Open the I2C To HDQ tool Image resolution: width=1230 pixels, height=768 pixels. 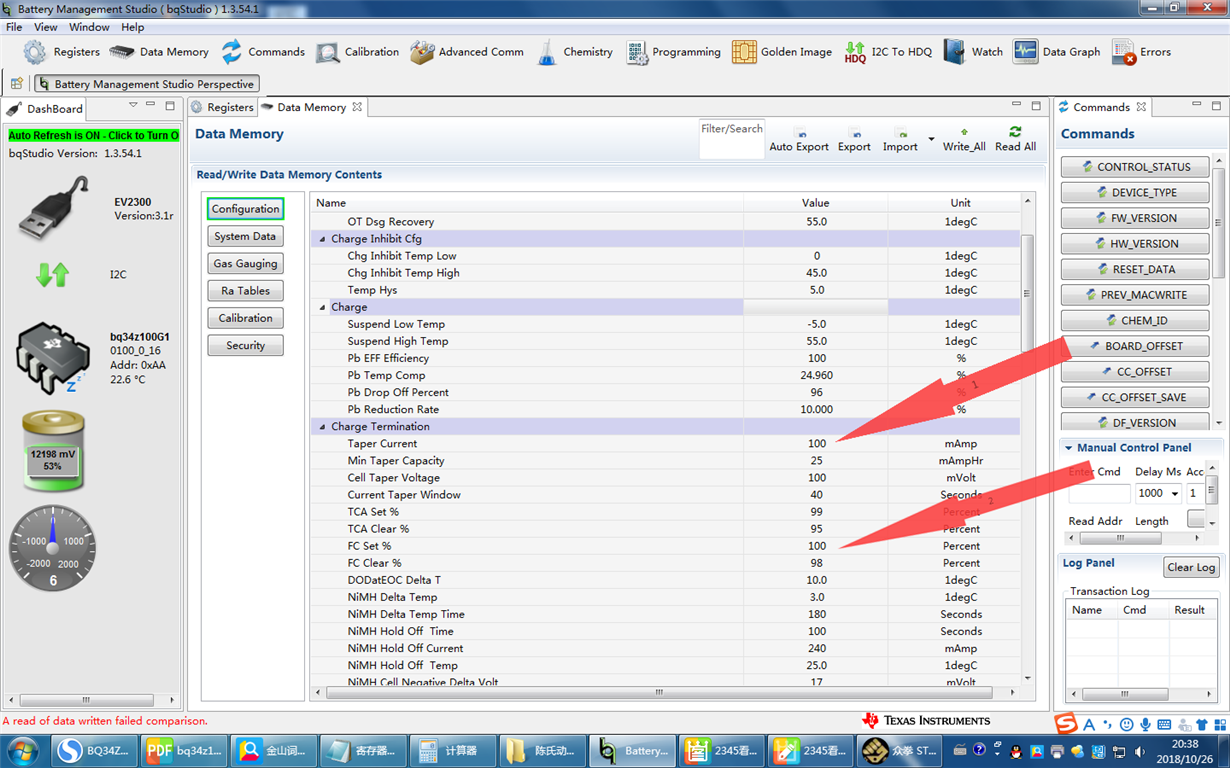[x=855, y=52]
